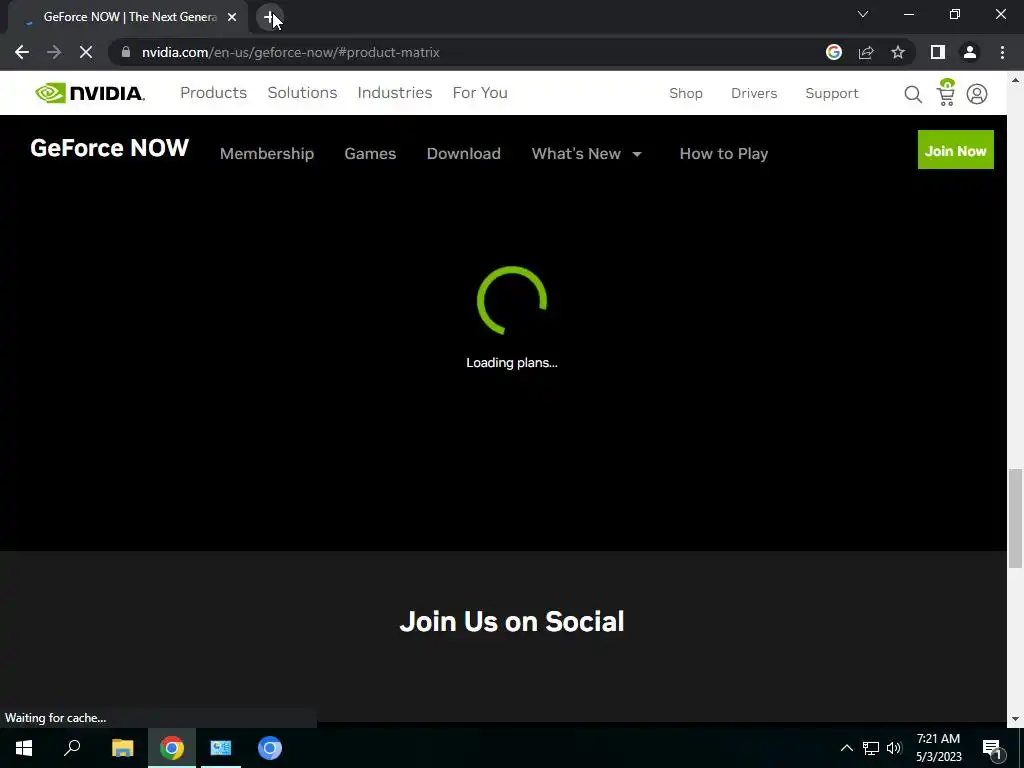Open the Chrome three-dot menu

coord(1002,52)
